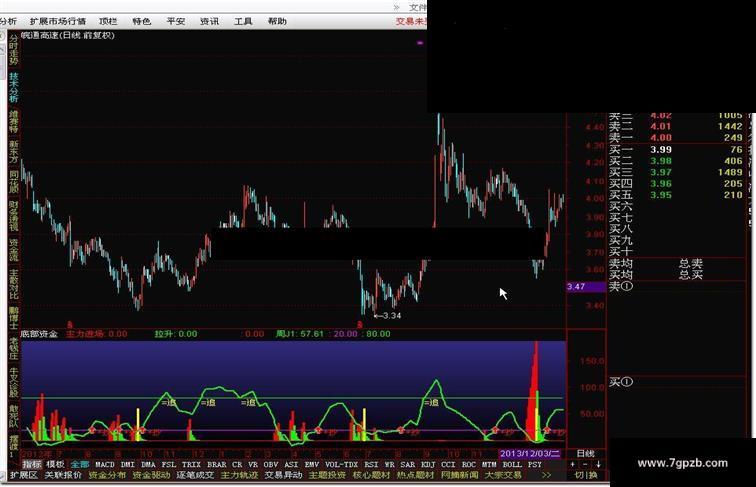Open the 大宗交易 bottom tab
Screen dimensions: 756x487
[503, 475]
